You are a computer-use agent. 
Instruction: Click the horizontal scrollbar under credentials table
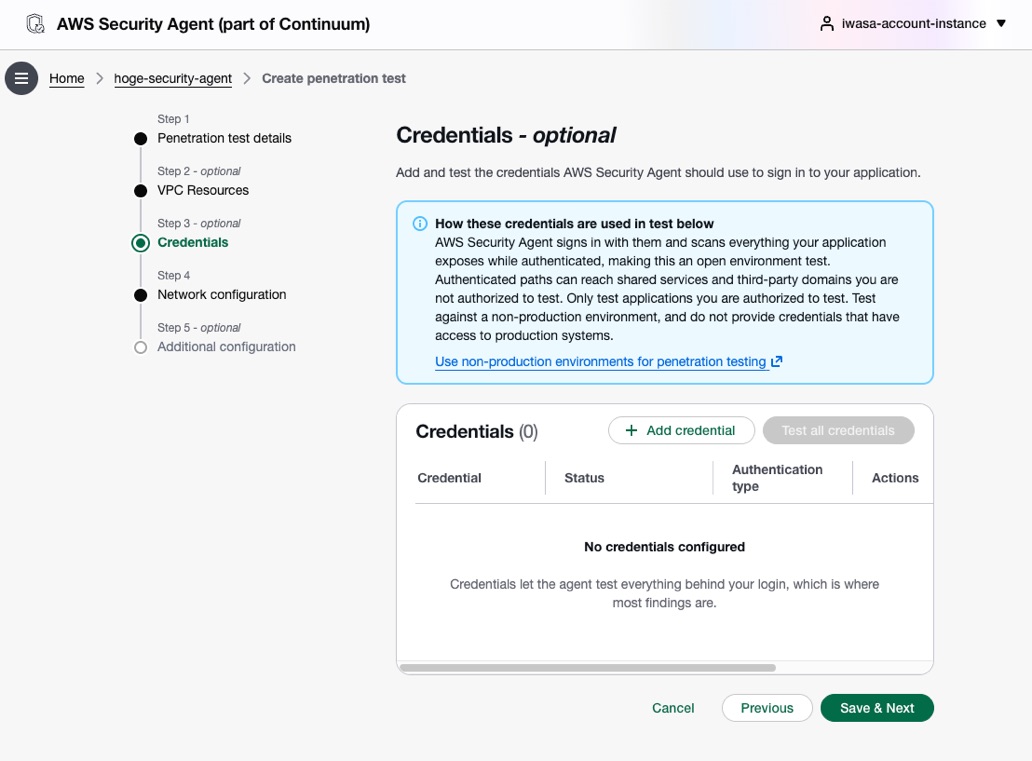tap(588, 668)
